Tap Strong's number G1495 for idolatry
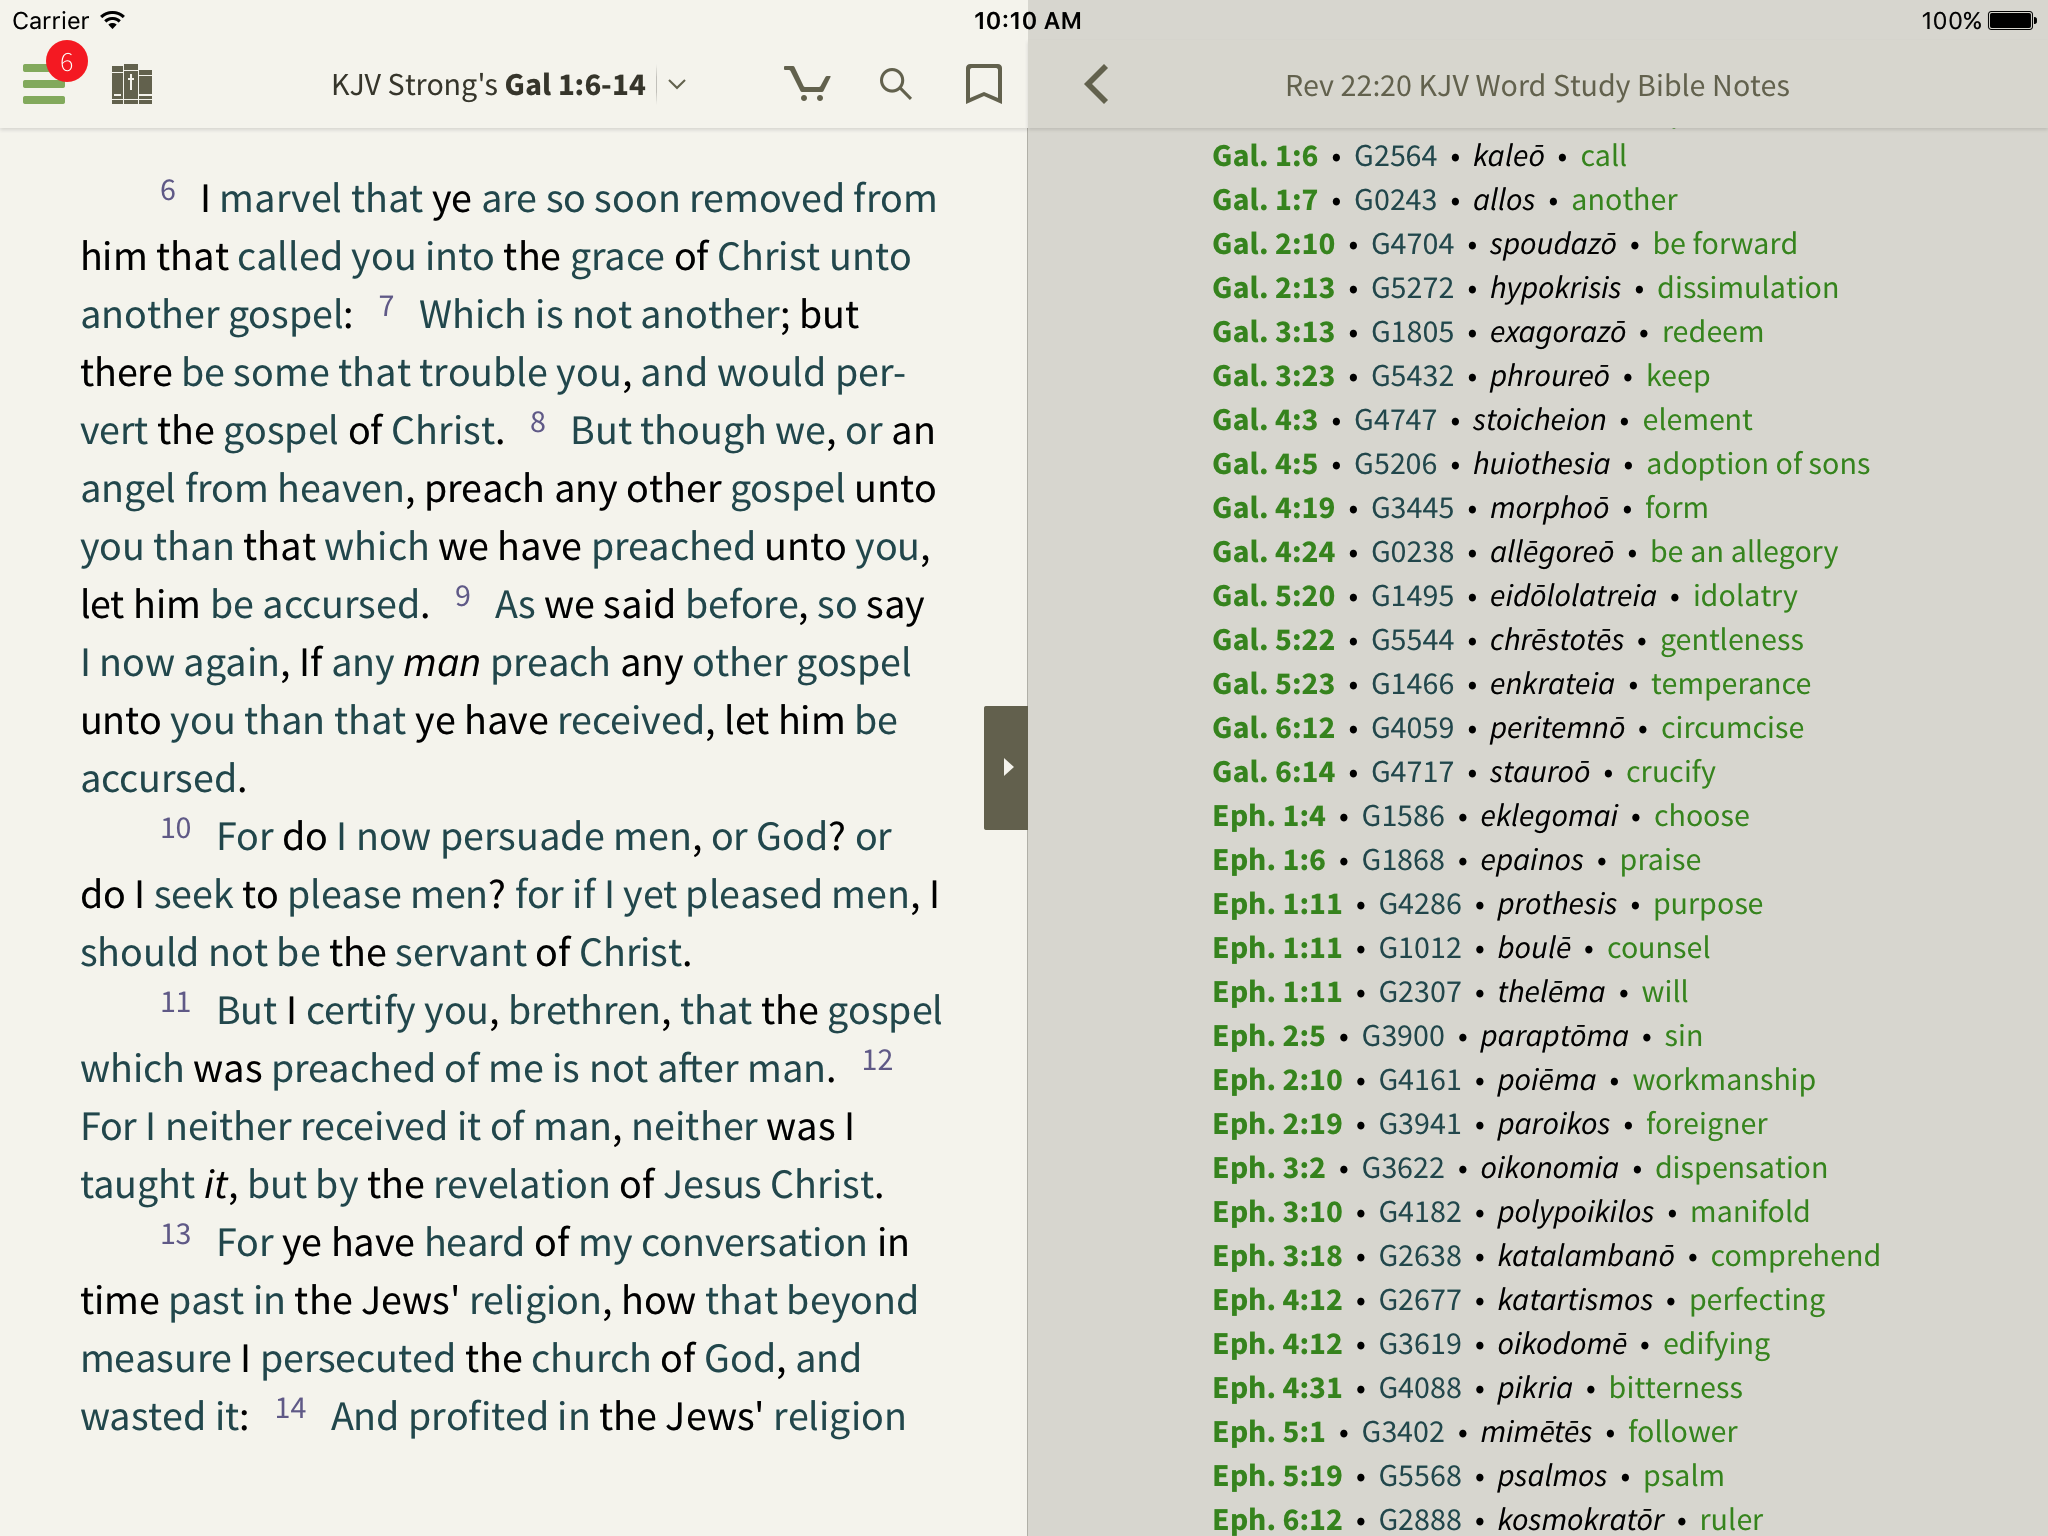This screenshot has width=2048, height=1536. (x=1412, y=596)
